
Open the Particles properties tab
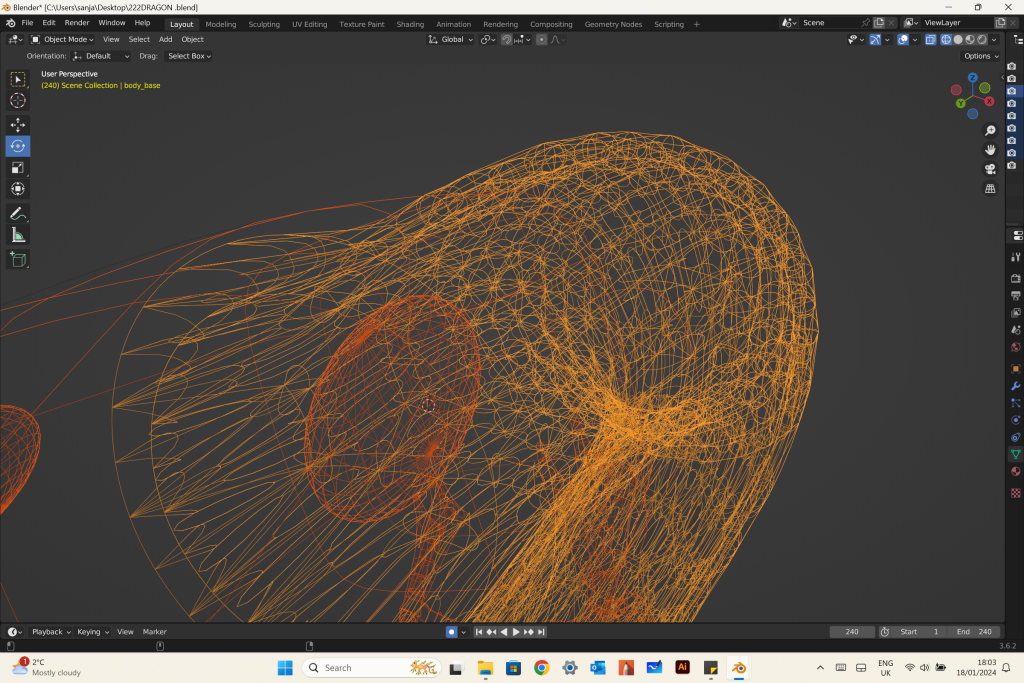tap(1016, 403)
